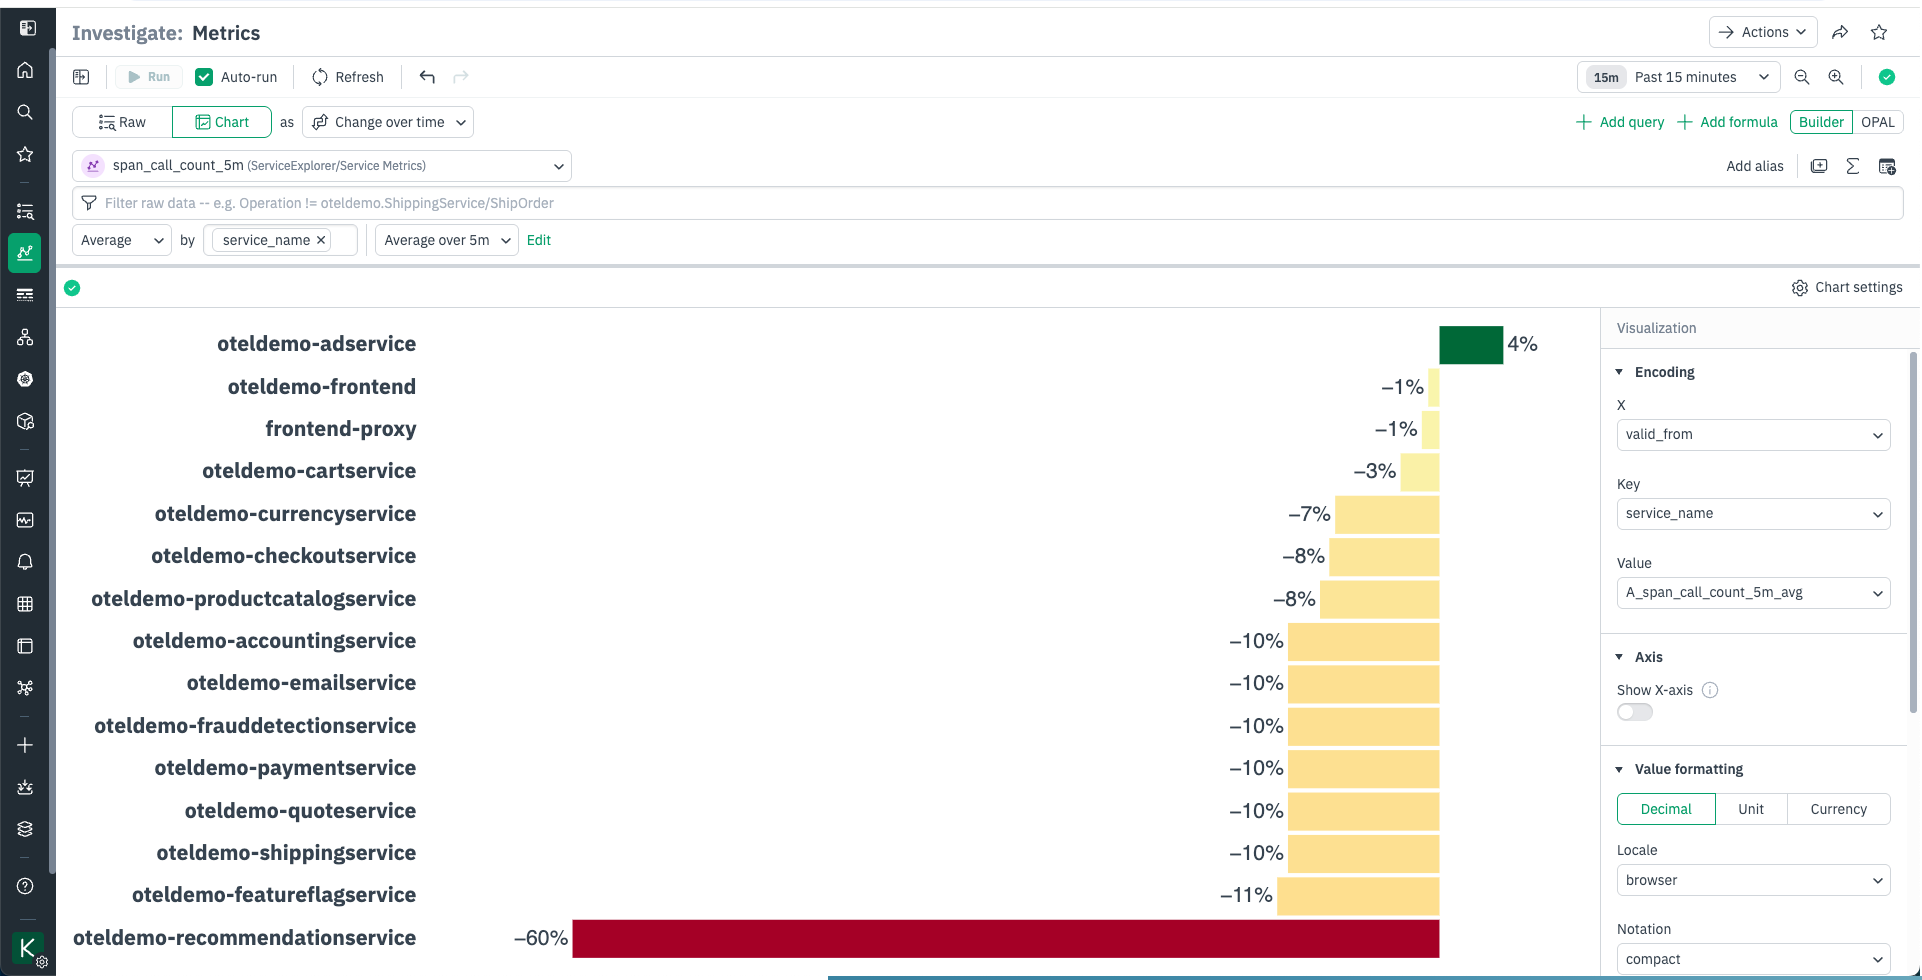Click the share arrow icon near Actions
Image resolution: width=1922 pixels, height=980 pixels.
[1840, 32]
